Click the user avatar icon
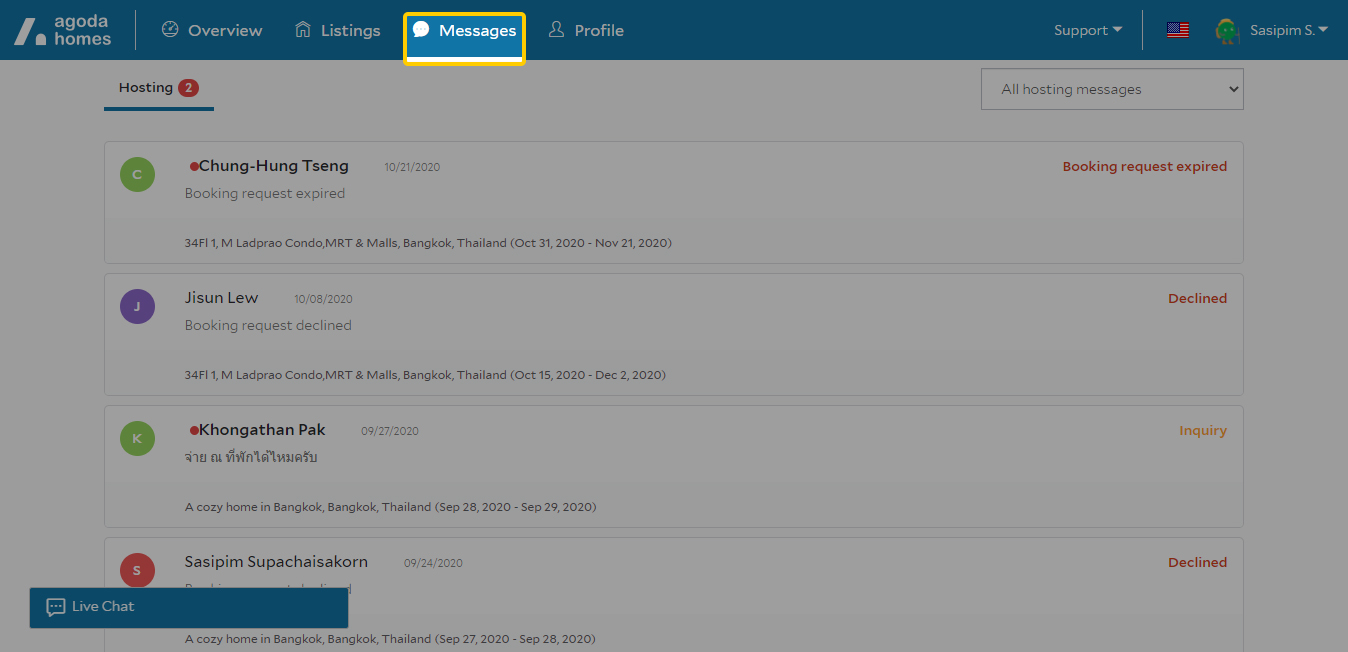This screenshot has height=652, width=1348. [x=1226, y=30]
